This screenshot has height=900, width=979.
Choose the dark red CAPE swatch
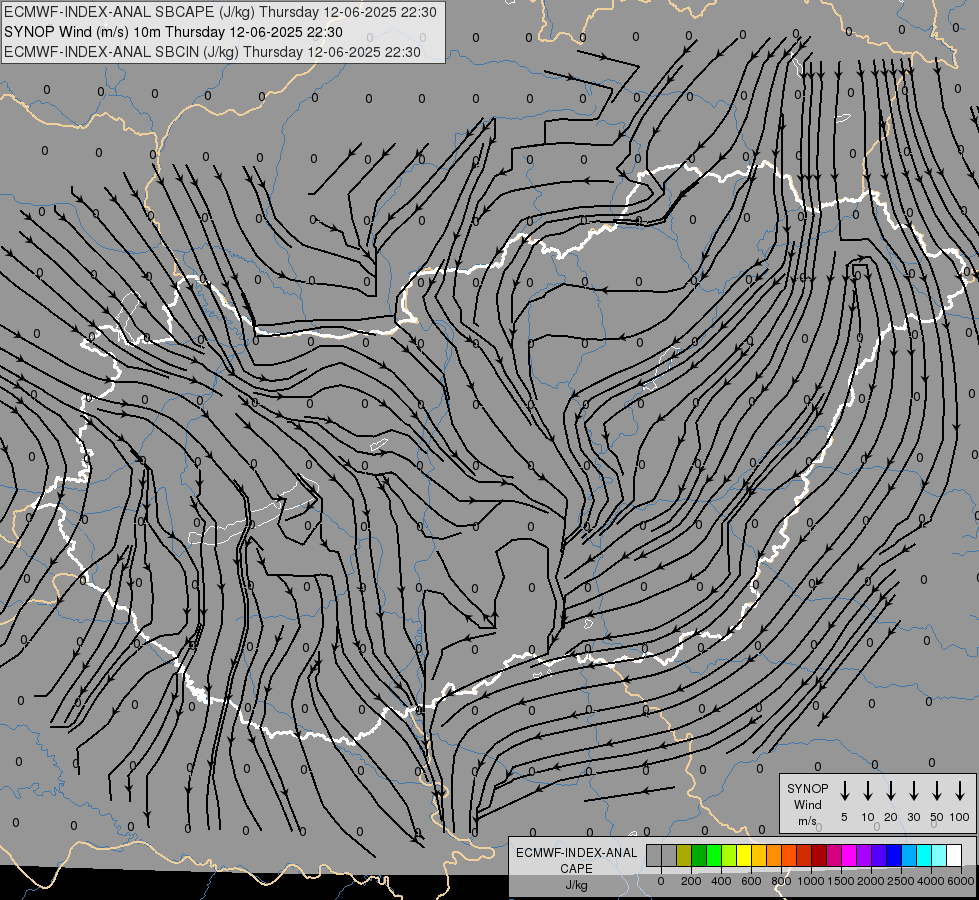pyautogui.click(x=819, y=855)
